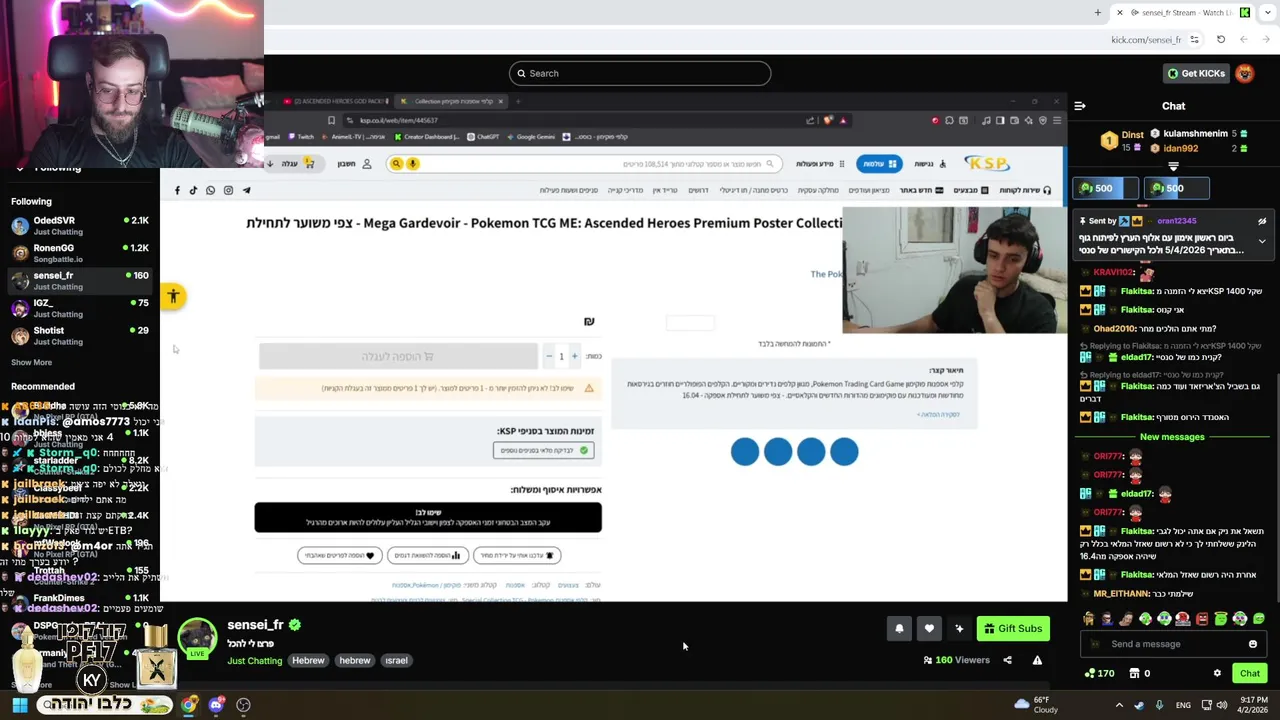Turn on stream notifications with the bell icon
Image resolution: width=1280 pixels, height=720 pixels.
coord(899,628)
